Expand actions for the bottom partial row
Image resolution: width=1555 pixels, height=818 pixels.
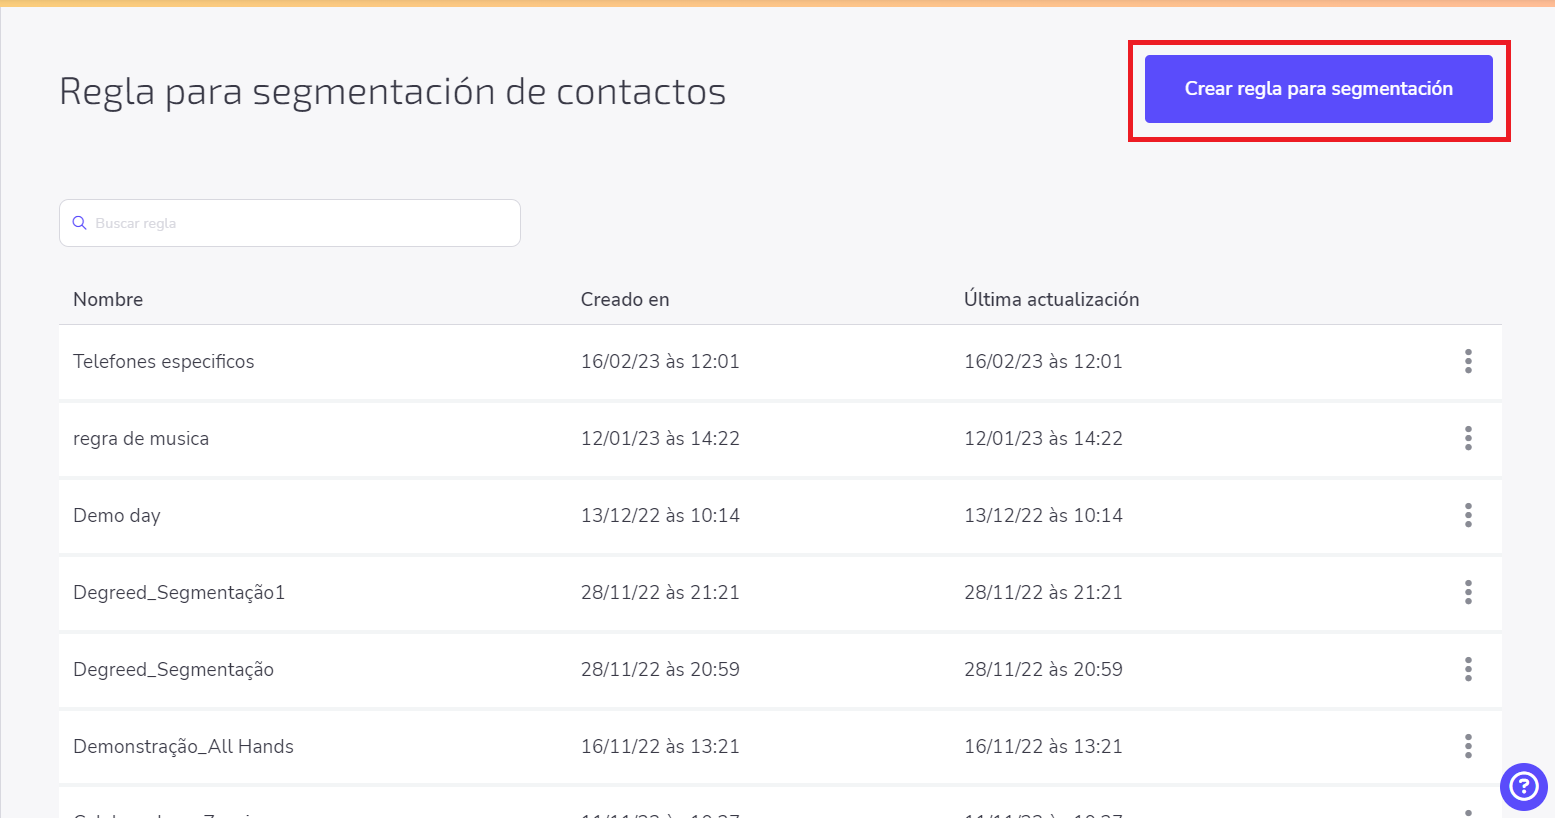(1468, 812)
